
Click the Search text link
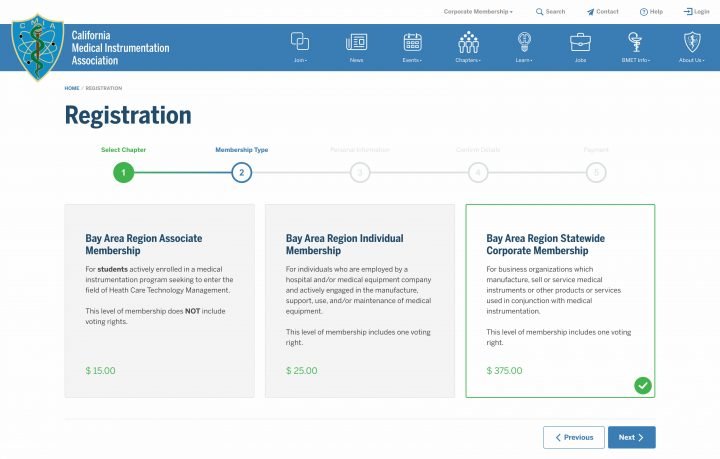pos(555,11)
